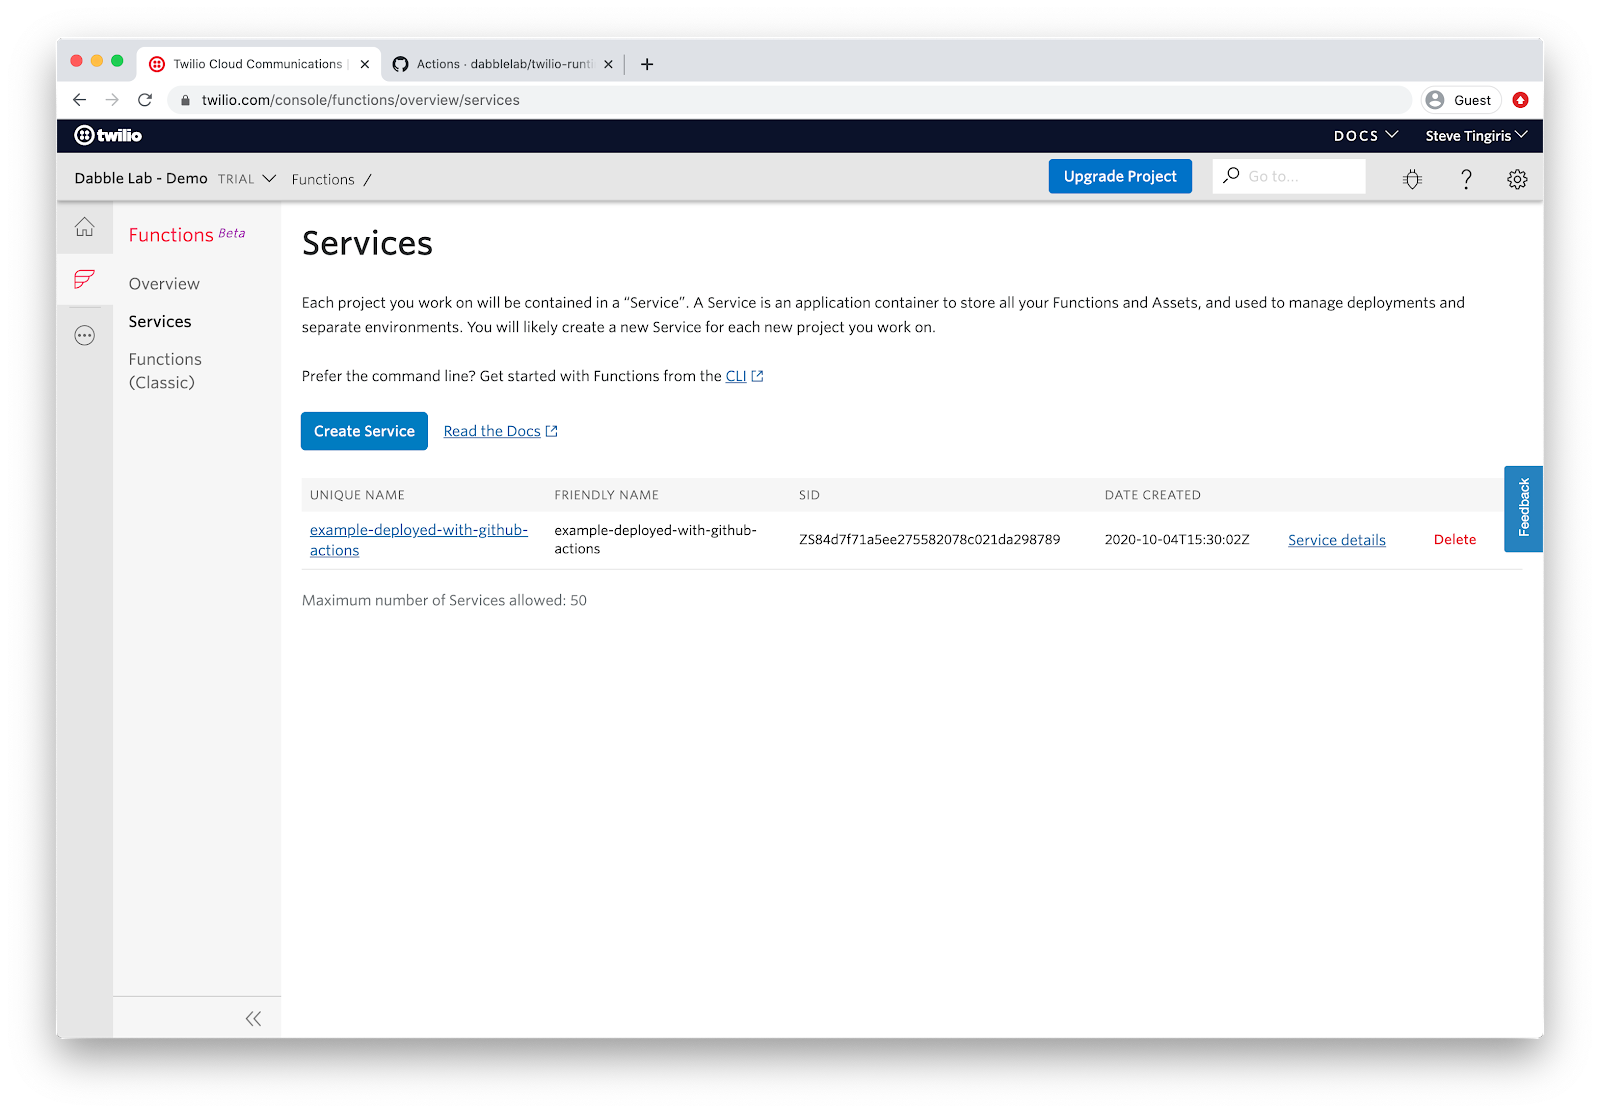This screenshot has width=1600, height=1113.
Task: Select the Functions product icon in sidebar
Action: (85, 279)
